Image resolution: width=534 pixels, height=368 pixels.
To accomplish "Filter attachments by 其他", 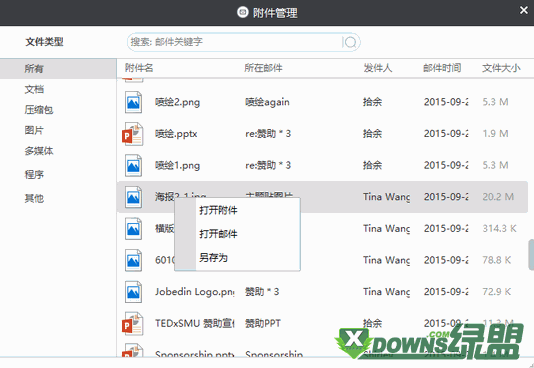I will (x=34, y=198).
